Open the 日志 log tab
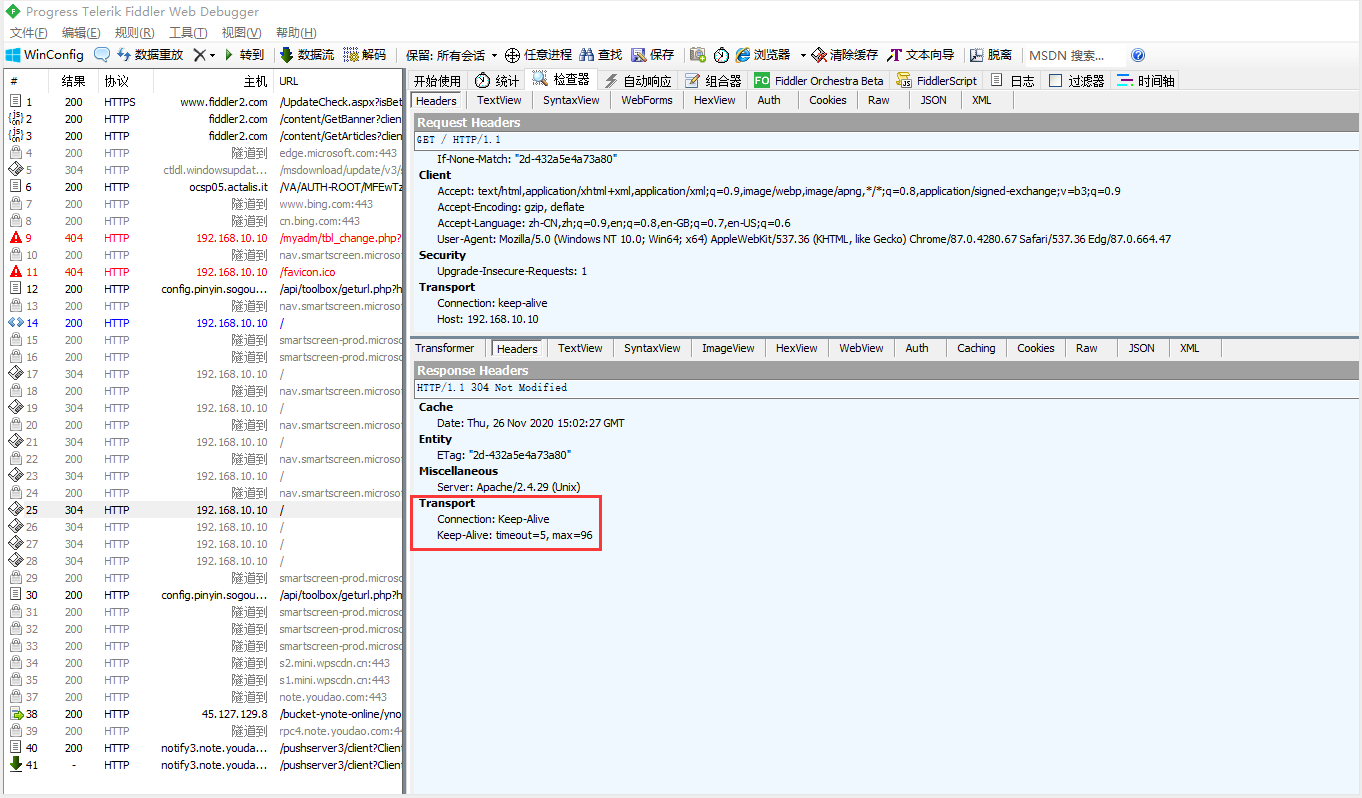Image resolution: width=1362 pixels, height=798 pixels. pos(1013,80)
